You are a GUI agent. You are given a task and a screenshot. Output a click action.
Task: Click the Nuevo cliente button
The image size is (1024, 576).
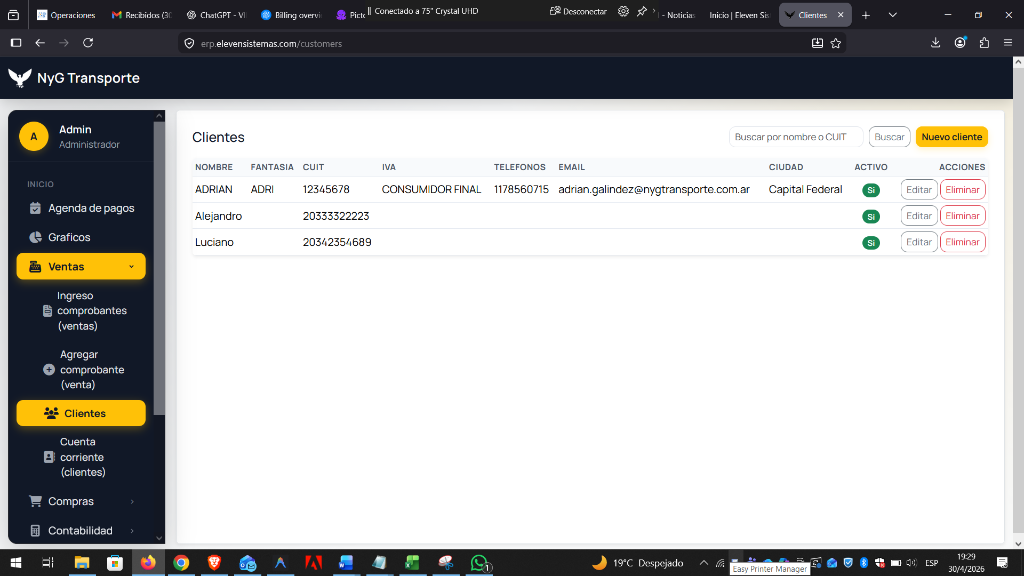[x=952, y=137]
